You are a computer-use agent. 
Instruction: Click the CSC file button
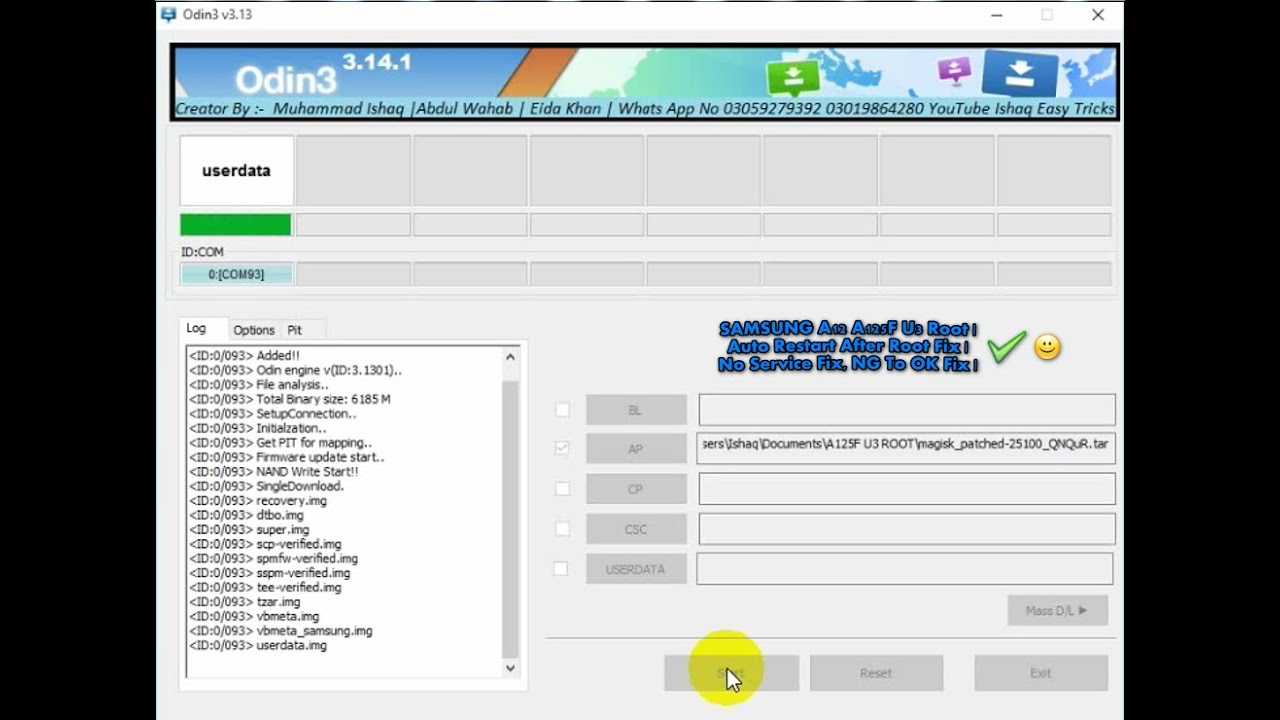point(636,529)
